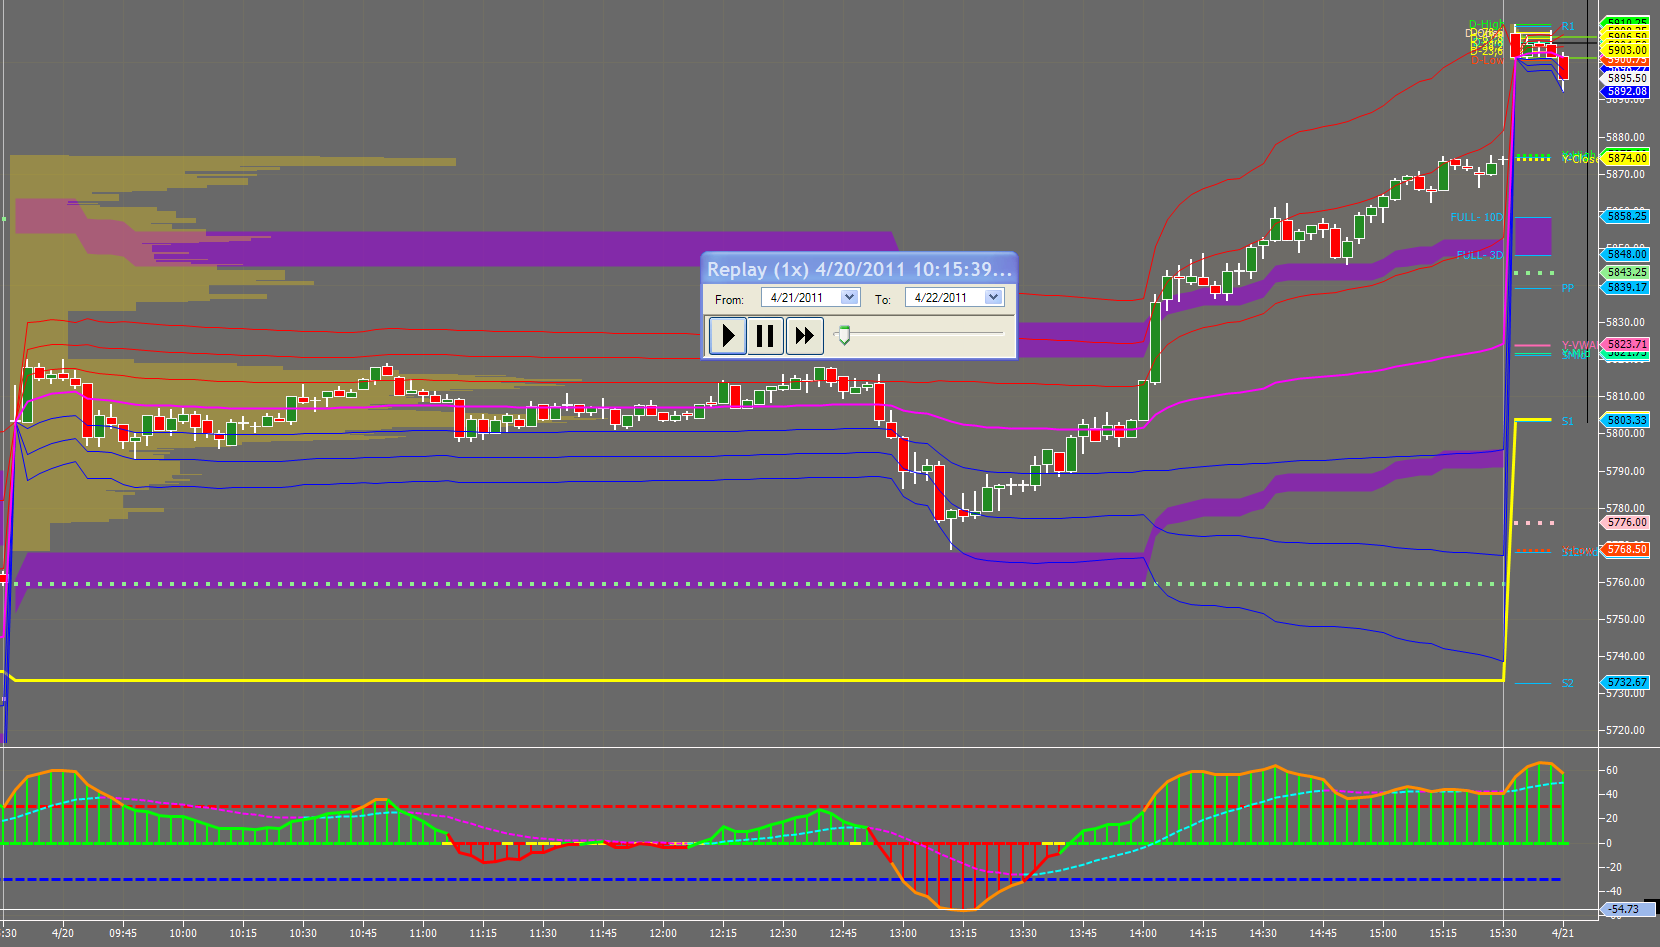The width and height of the screenshot is (1660, 947).
Task: Start replay with the Play button
Action: [728, 336]
